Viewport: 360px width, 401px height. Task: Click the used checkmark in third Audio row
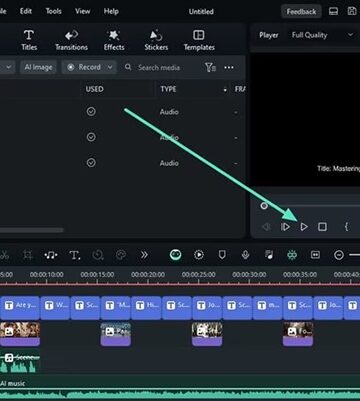(x=91, y=163)
